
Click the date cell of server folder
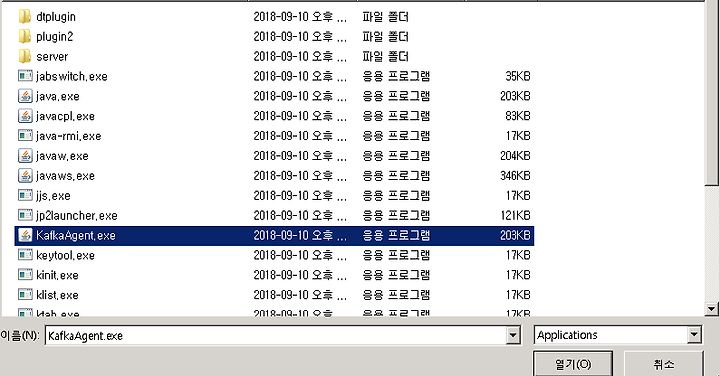point(300,56)
